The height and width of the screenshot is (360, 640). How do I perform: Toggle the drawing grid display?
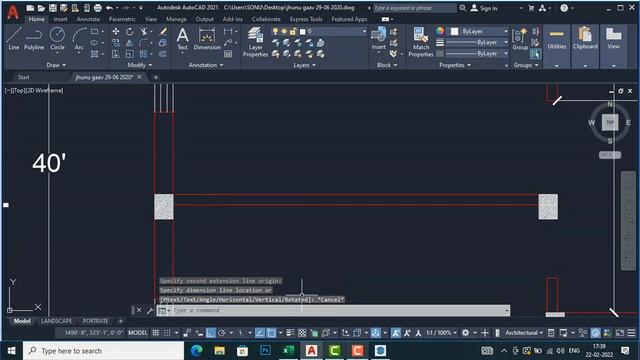point(156,333)
